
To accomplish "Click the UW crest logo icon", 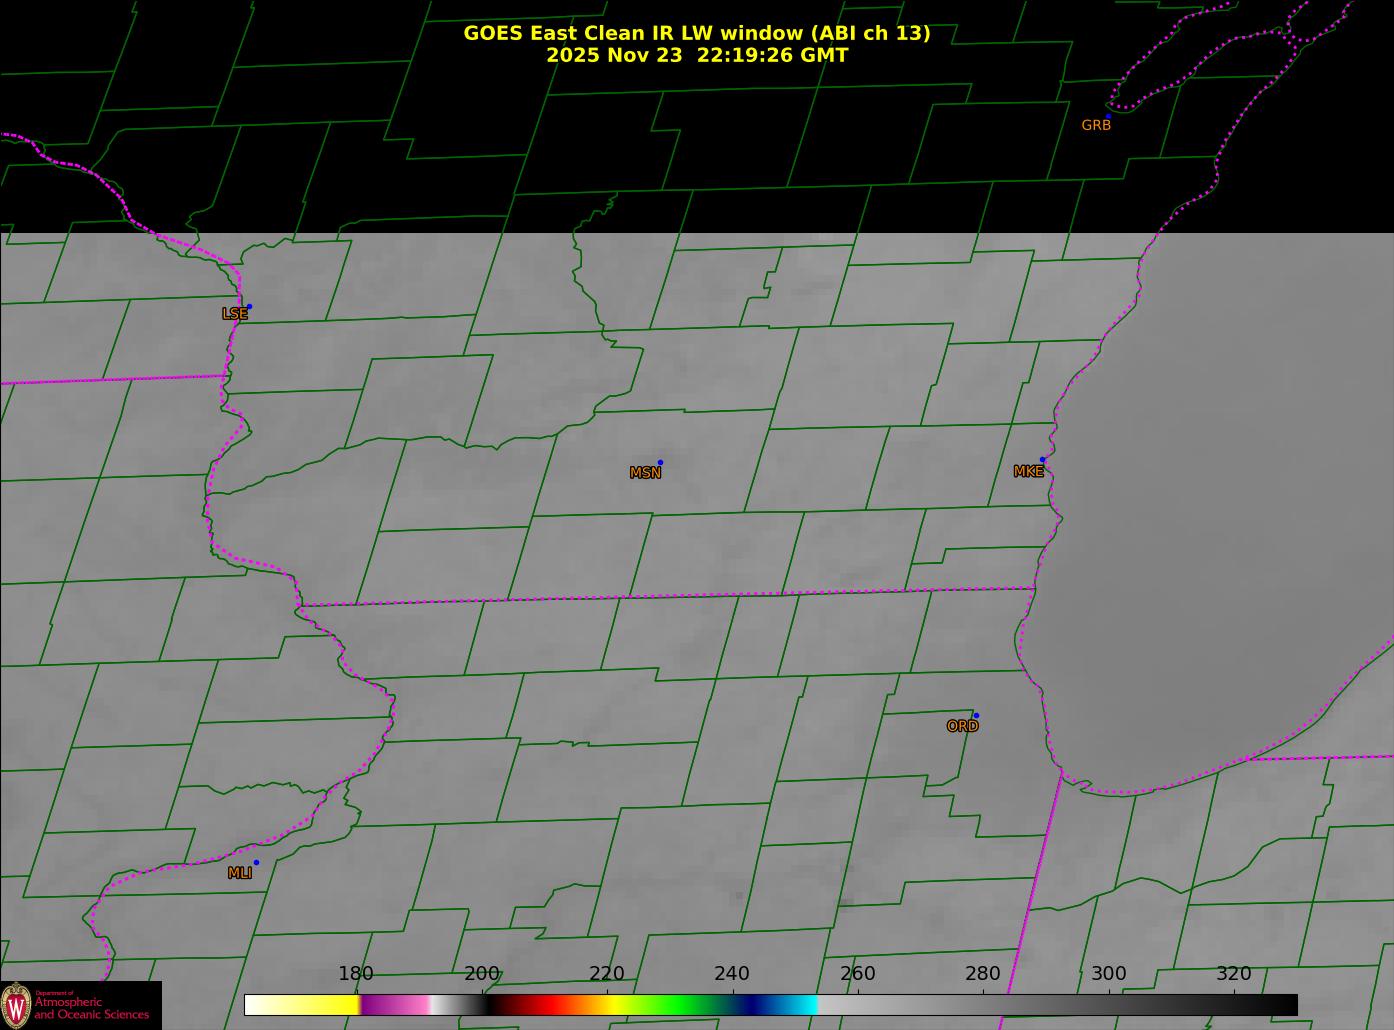I will click(x=16, y=1005).
